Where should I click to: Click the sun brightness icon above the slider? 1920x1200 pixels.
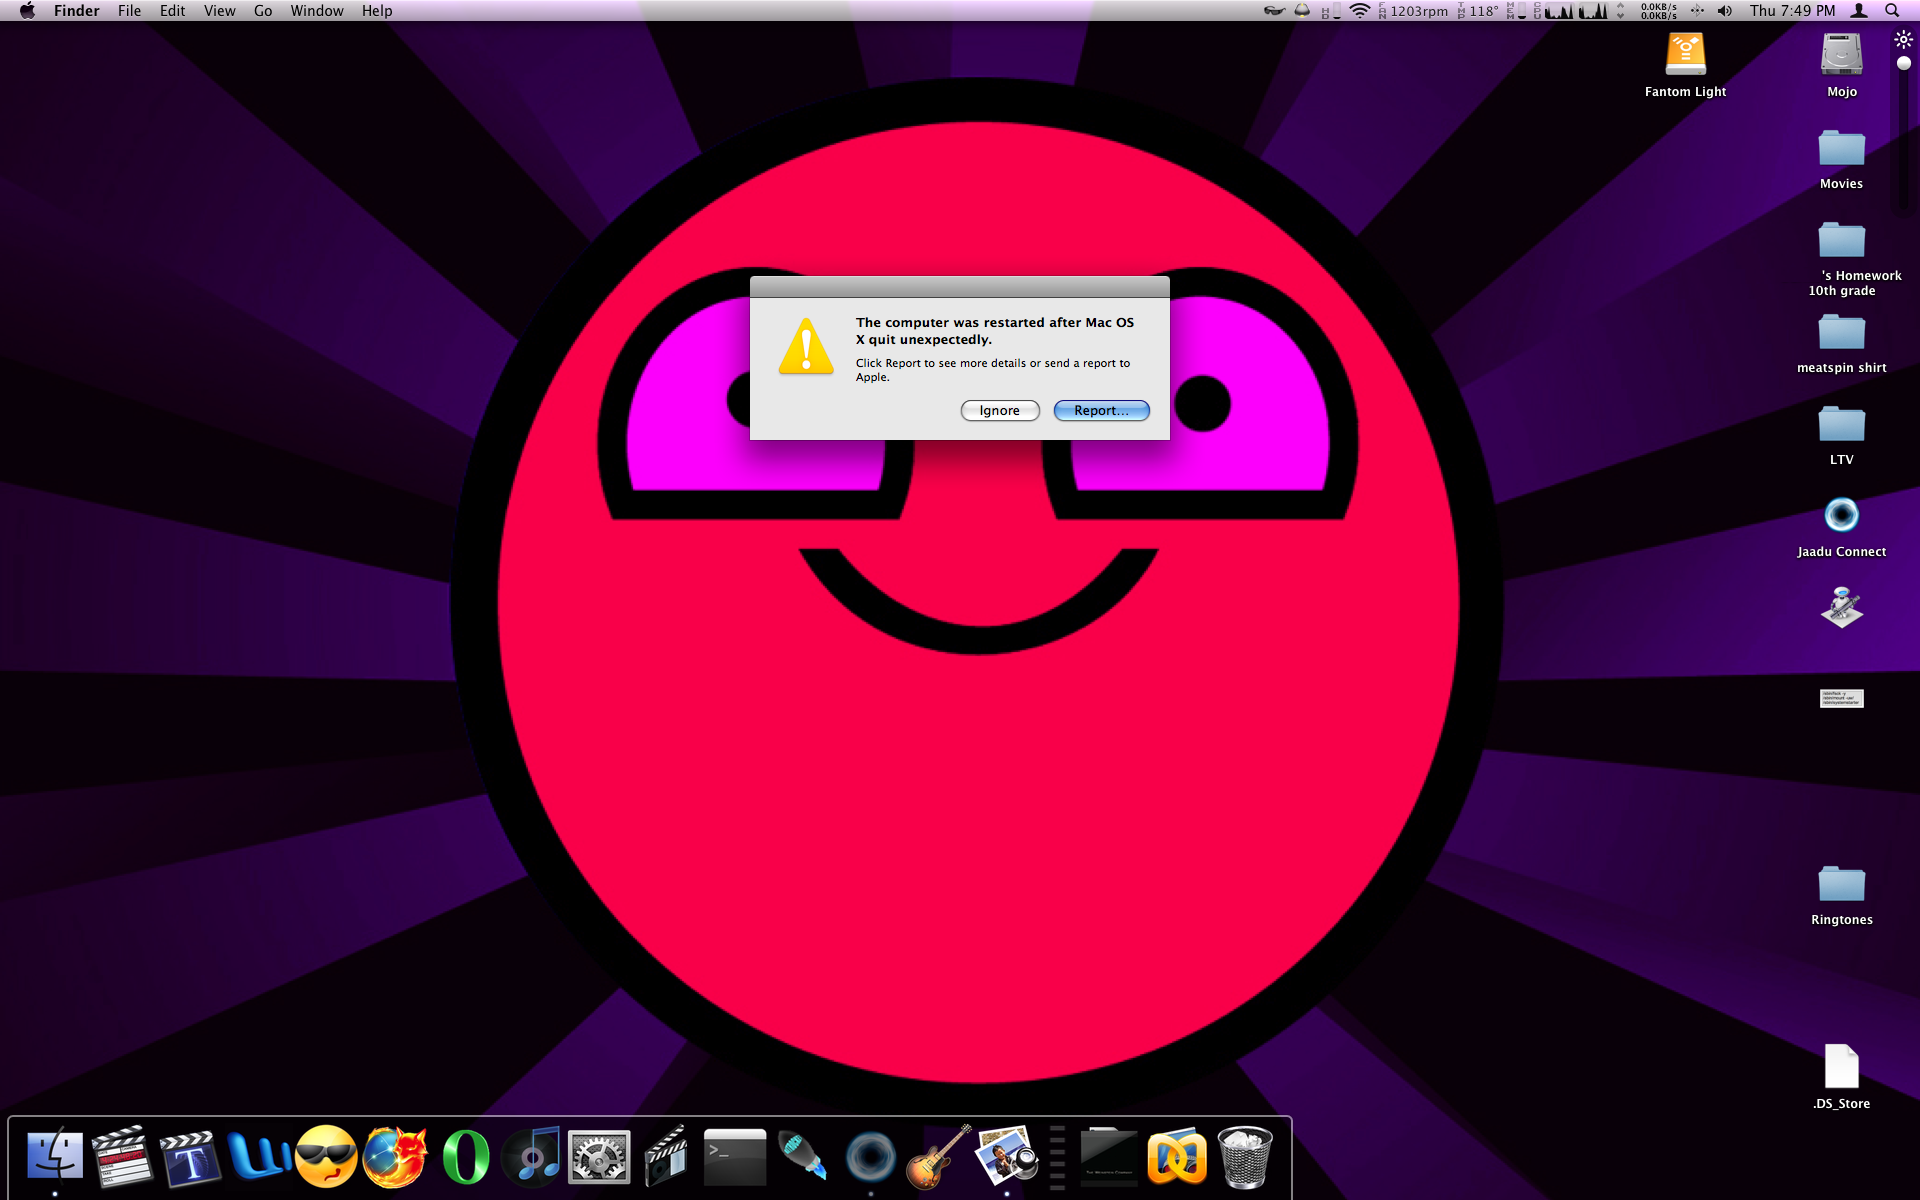(x=1903, y=40)
